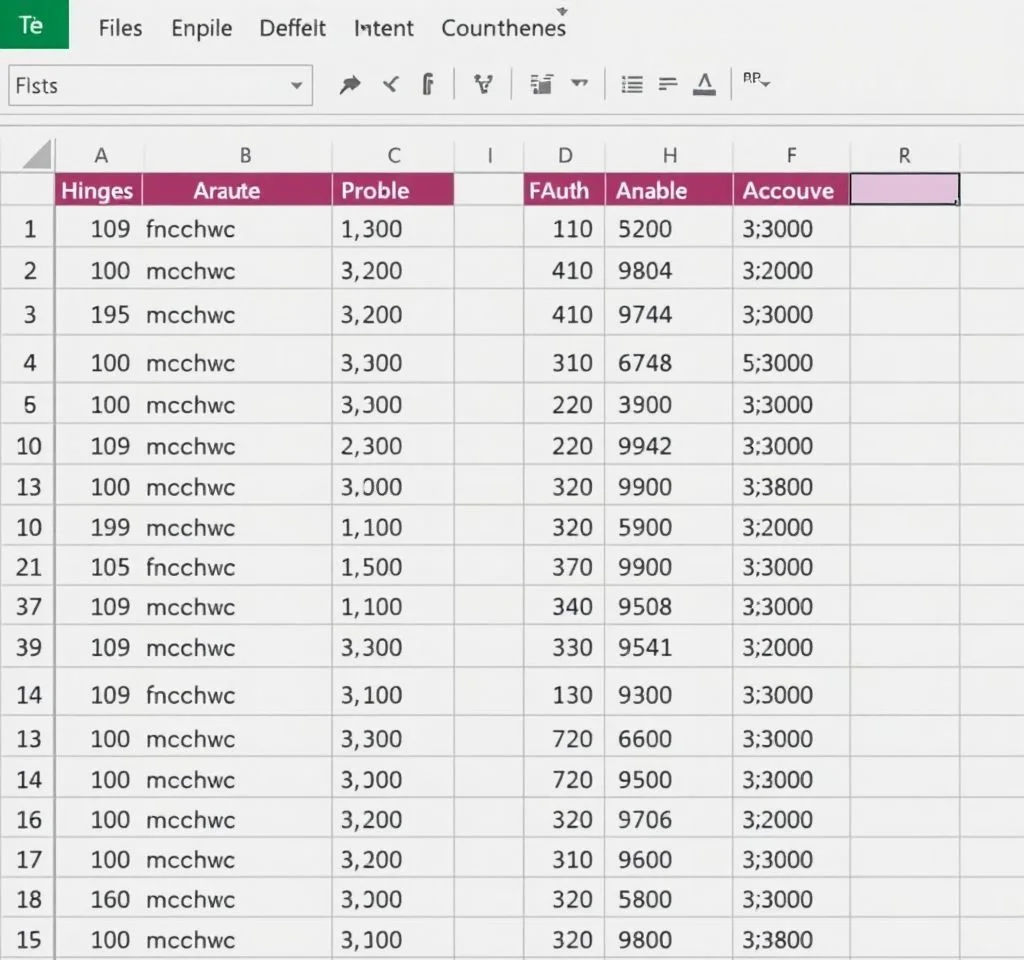
Task: Open the small BP dropdown in toolbar
Action: 756,82
